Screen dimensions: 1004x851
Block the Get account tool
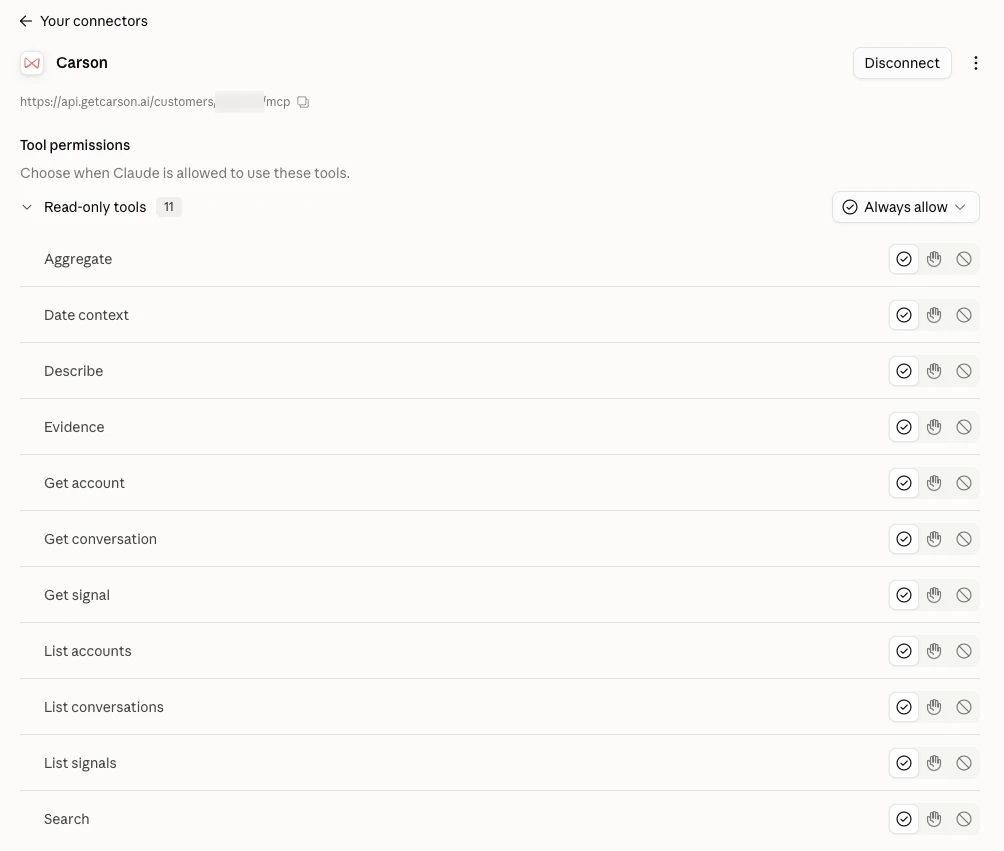[x=964, y=483]
